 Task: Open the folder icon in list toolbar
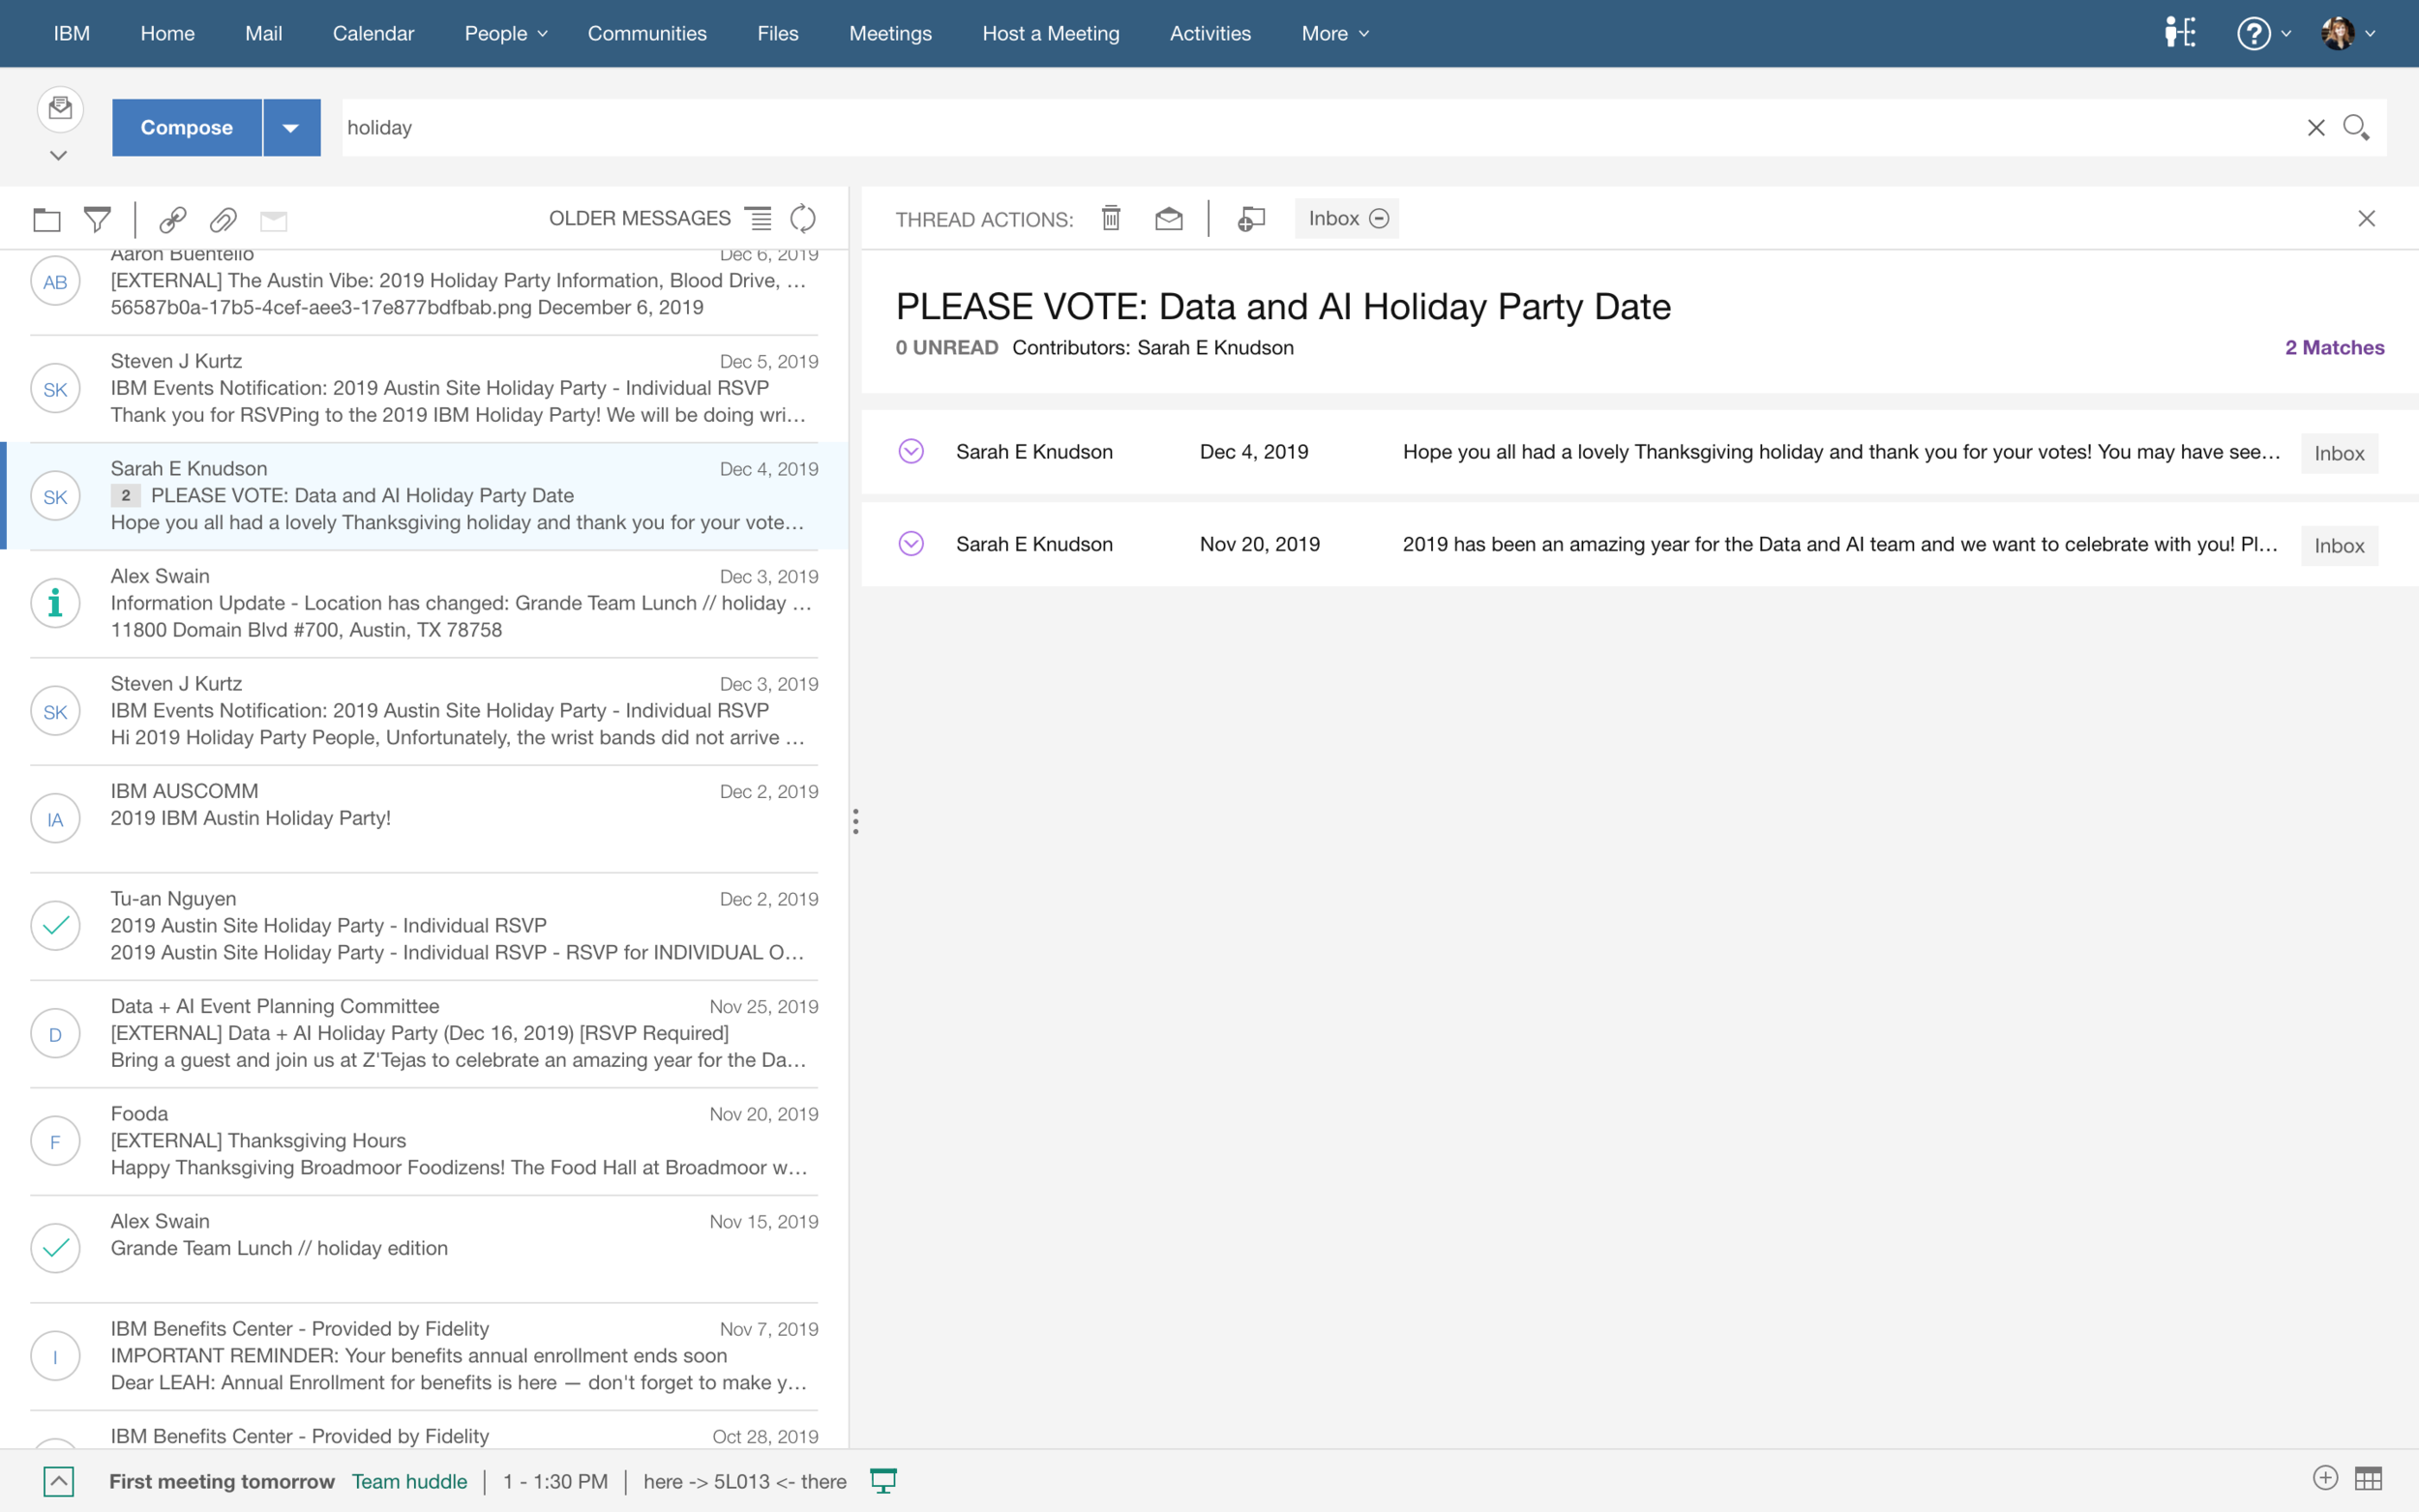(47, 219)
